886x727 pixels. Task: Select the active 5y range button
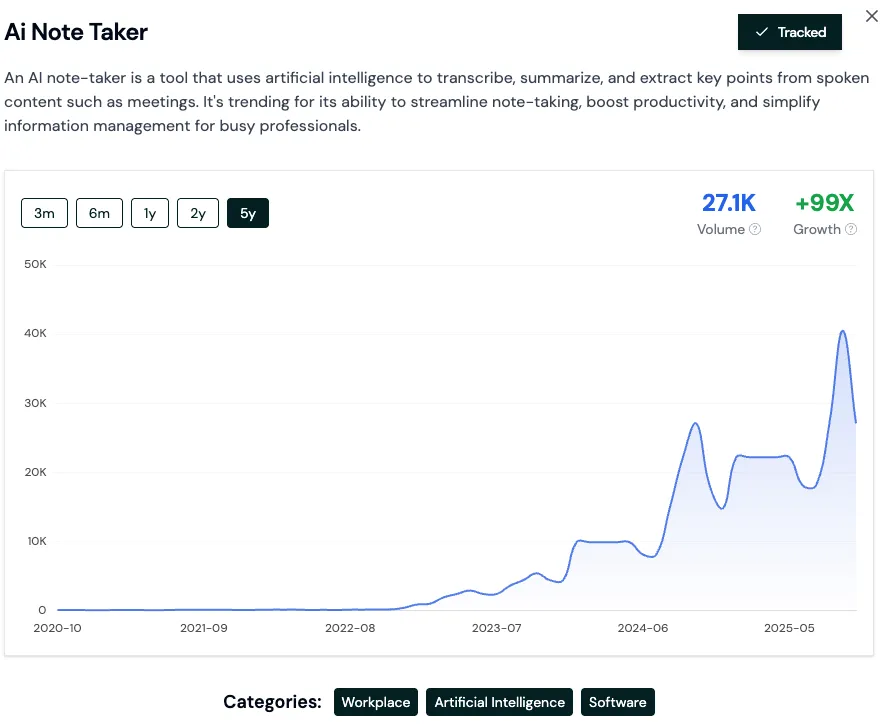(247, 212)
